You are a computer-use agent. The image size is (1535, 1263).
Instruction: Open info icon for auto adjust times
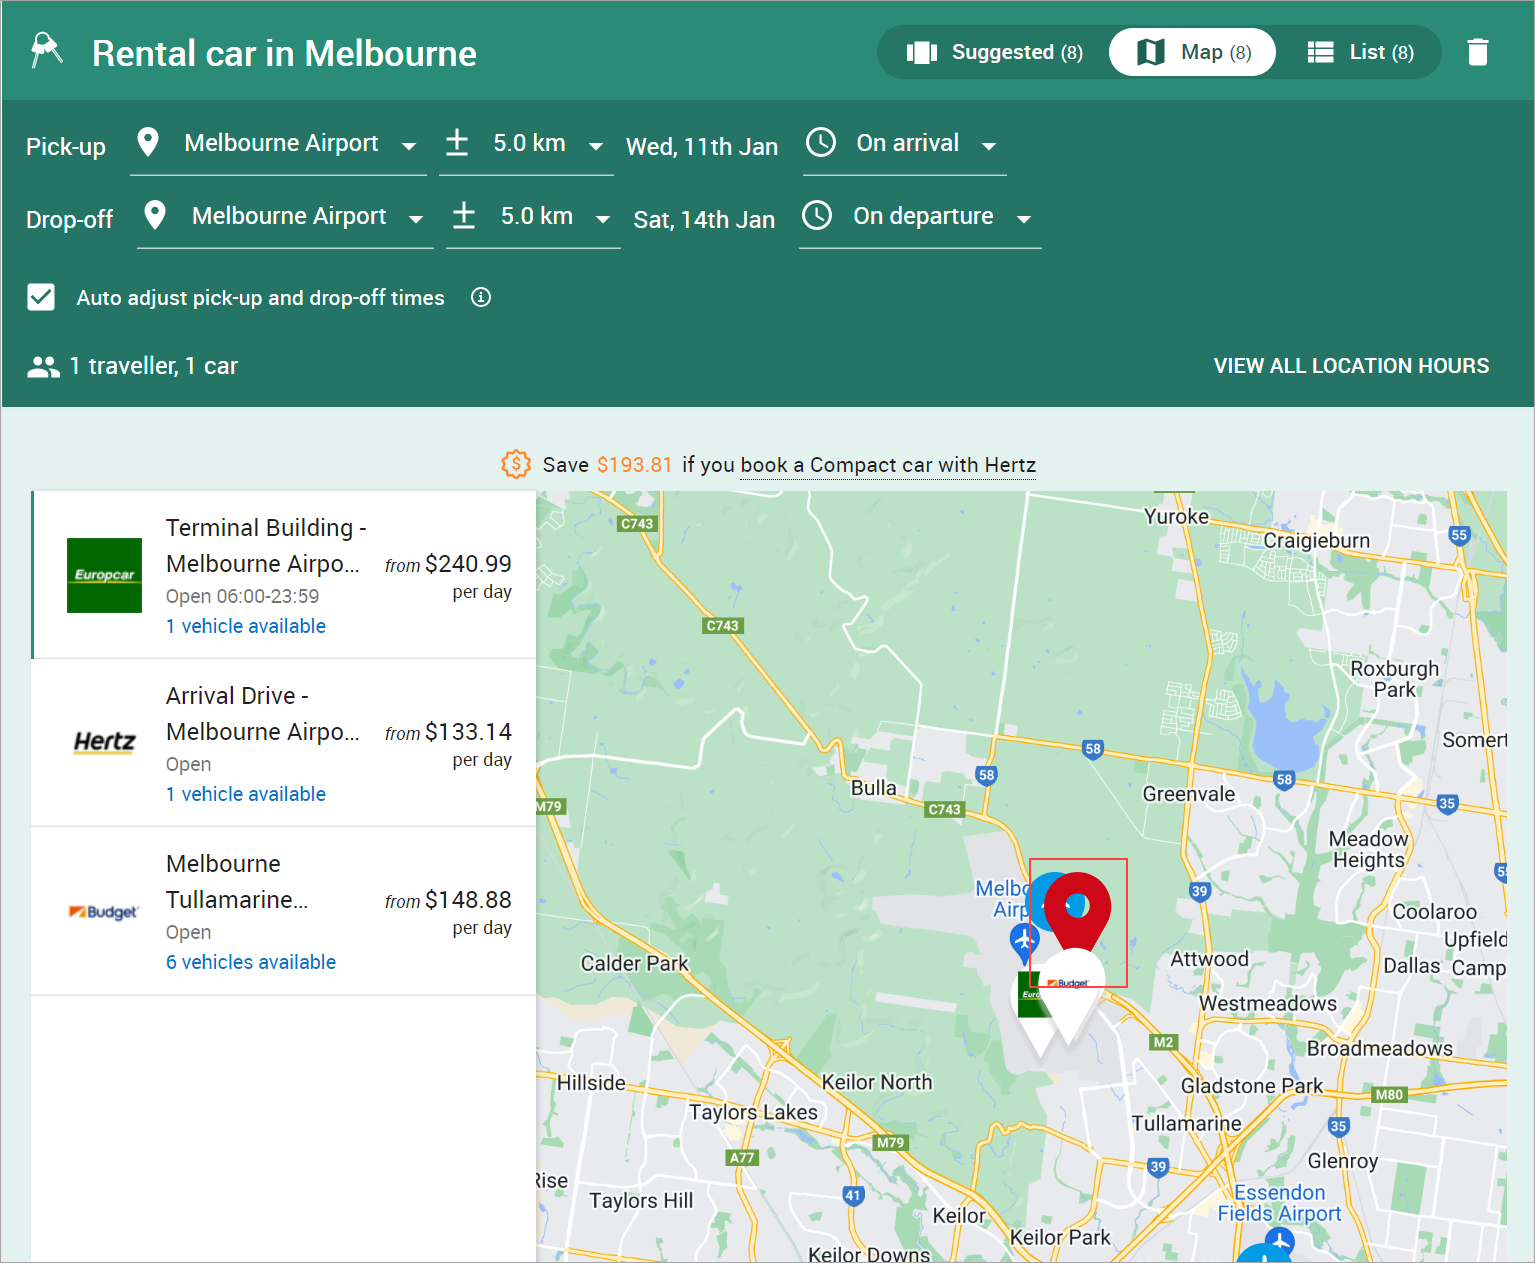(x=481, y=297)
